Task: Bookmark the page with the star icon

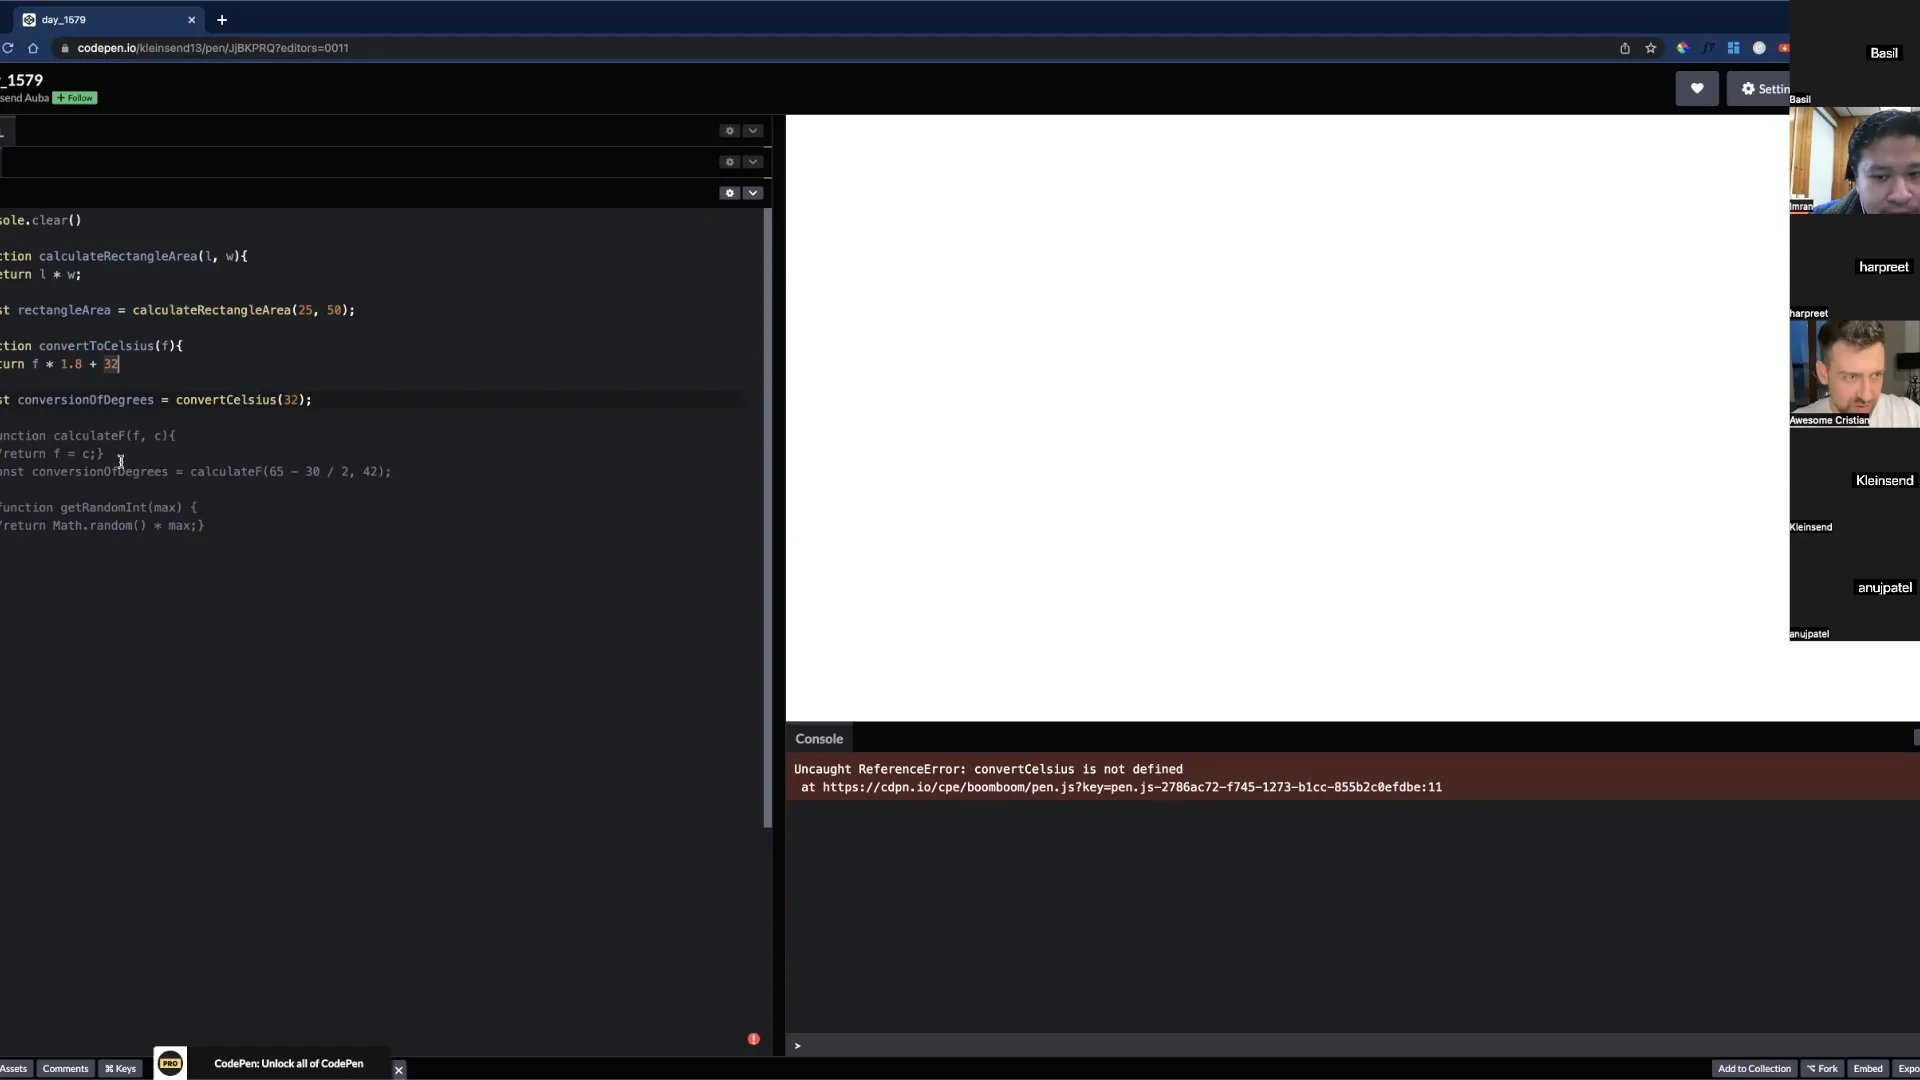Action: (x=1651, y=48)
